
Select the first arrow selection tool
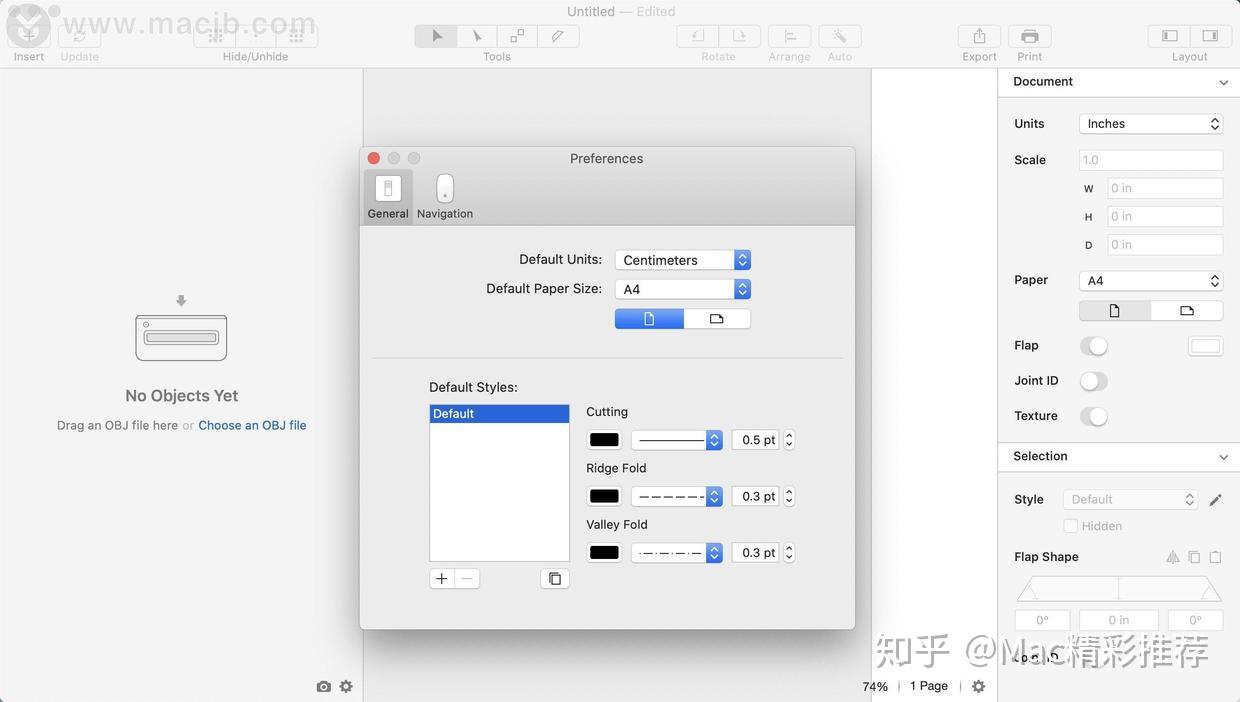[x=435, y=35]
